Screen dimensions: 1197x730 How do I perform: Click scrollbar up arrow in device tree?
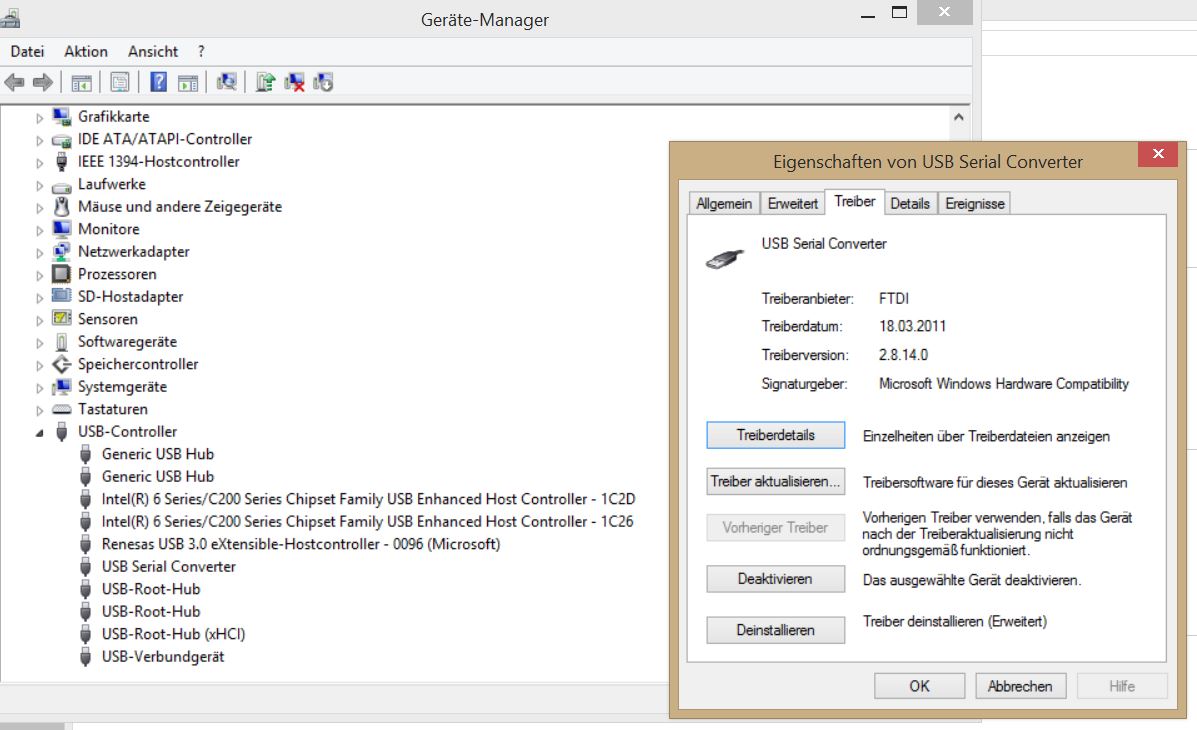[959, 118]
